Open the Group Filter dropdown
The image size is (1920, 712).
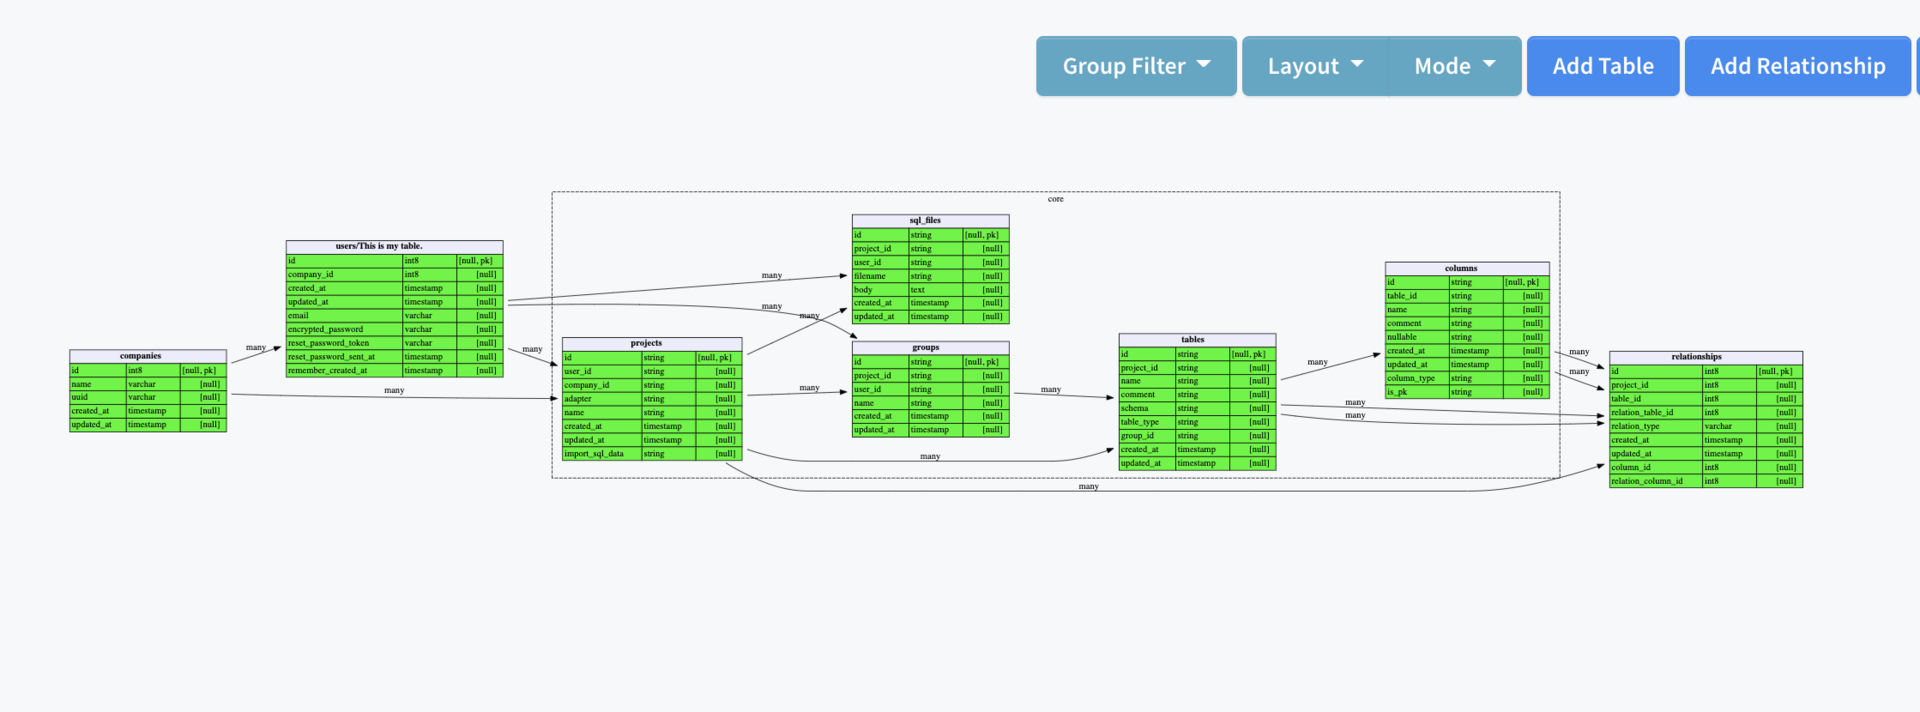(1136, 66)
